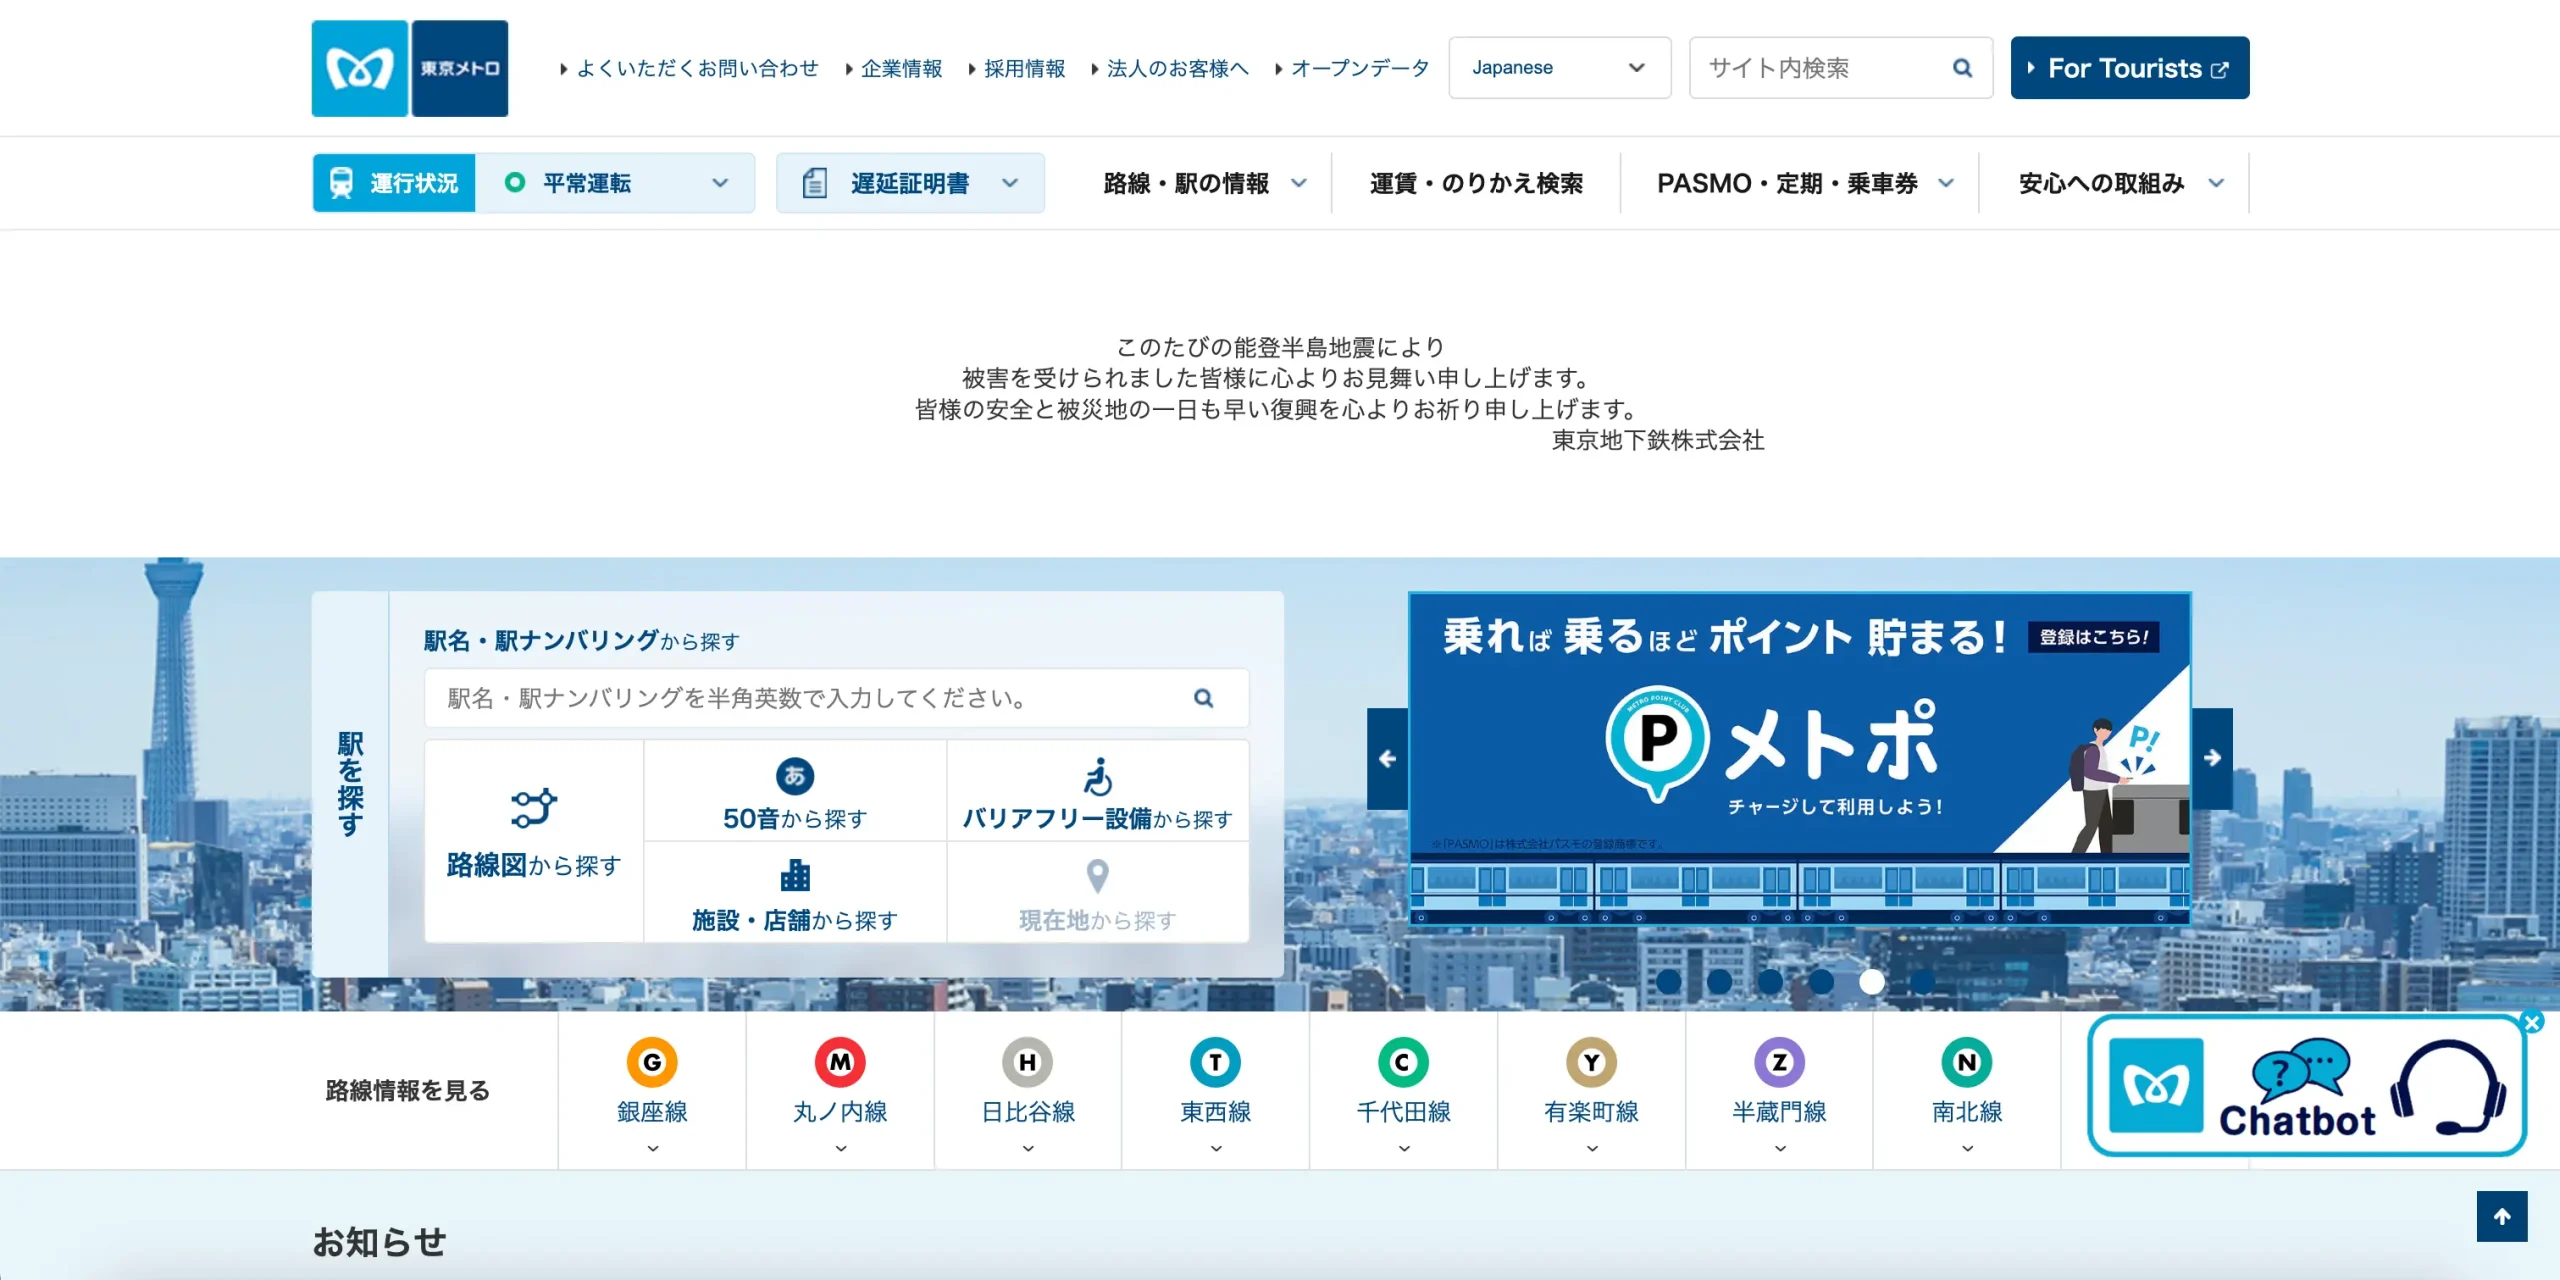Click the train icon beside 運行状況
2560x1280 pixels.
341,183
